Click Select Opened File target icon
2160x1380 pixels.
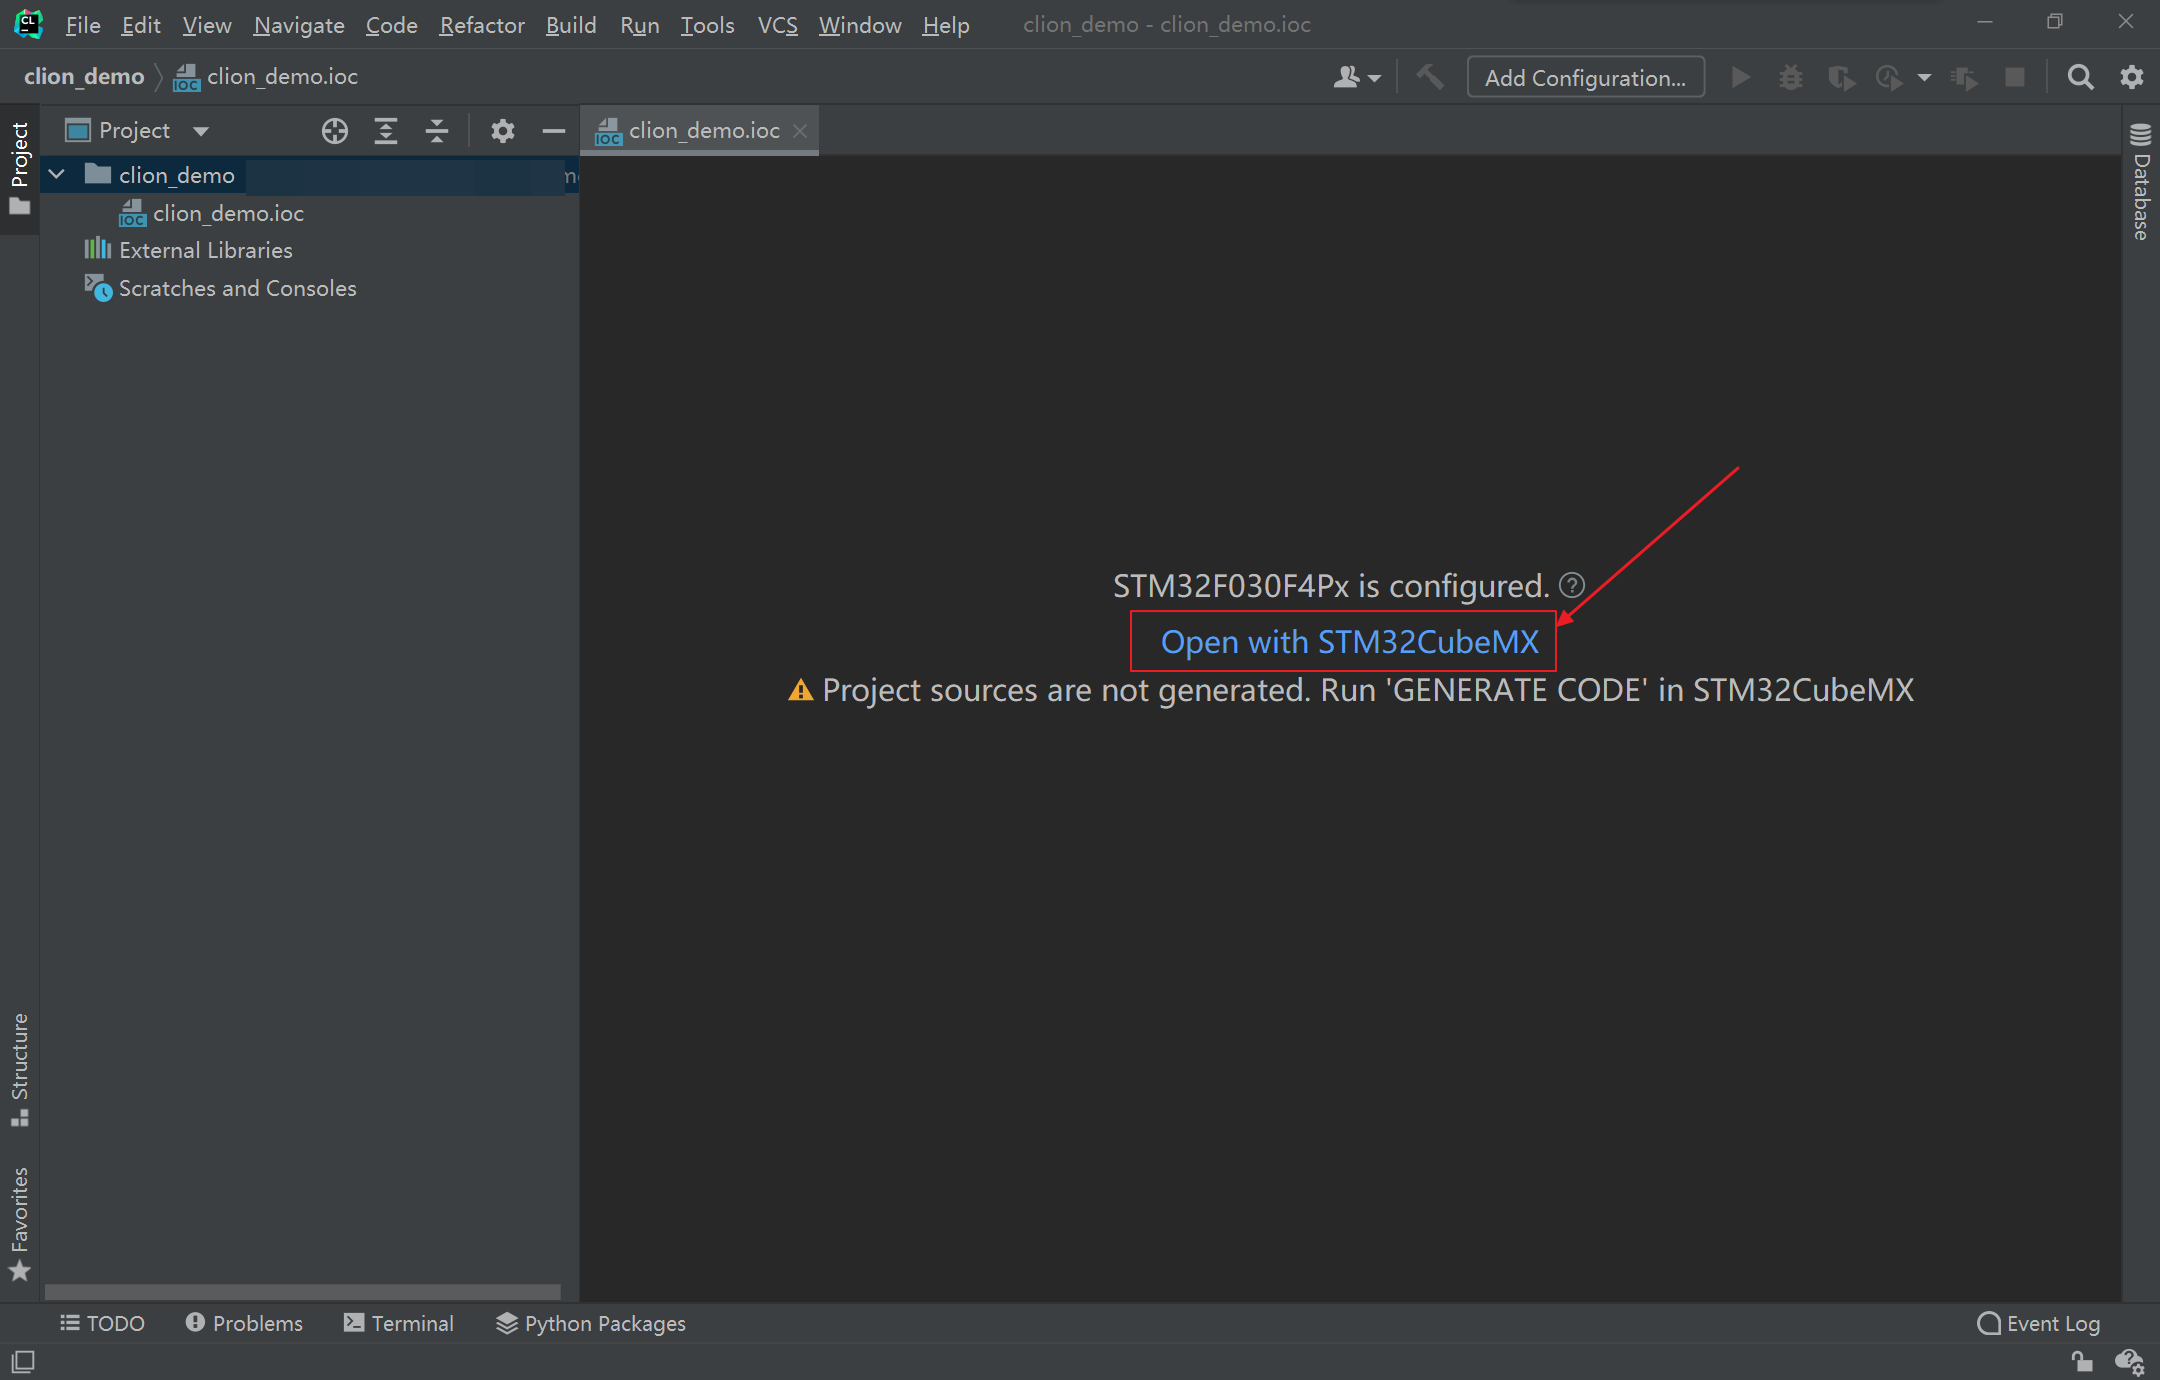[335, 131]
